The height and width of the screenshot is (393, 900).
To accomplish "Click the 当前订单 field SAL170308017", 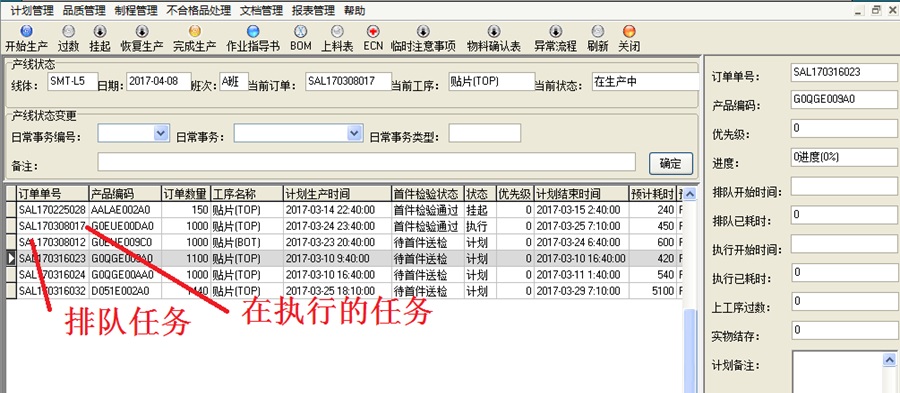I will click(349, 81).
